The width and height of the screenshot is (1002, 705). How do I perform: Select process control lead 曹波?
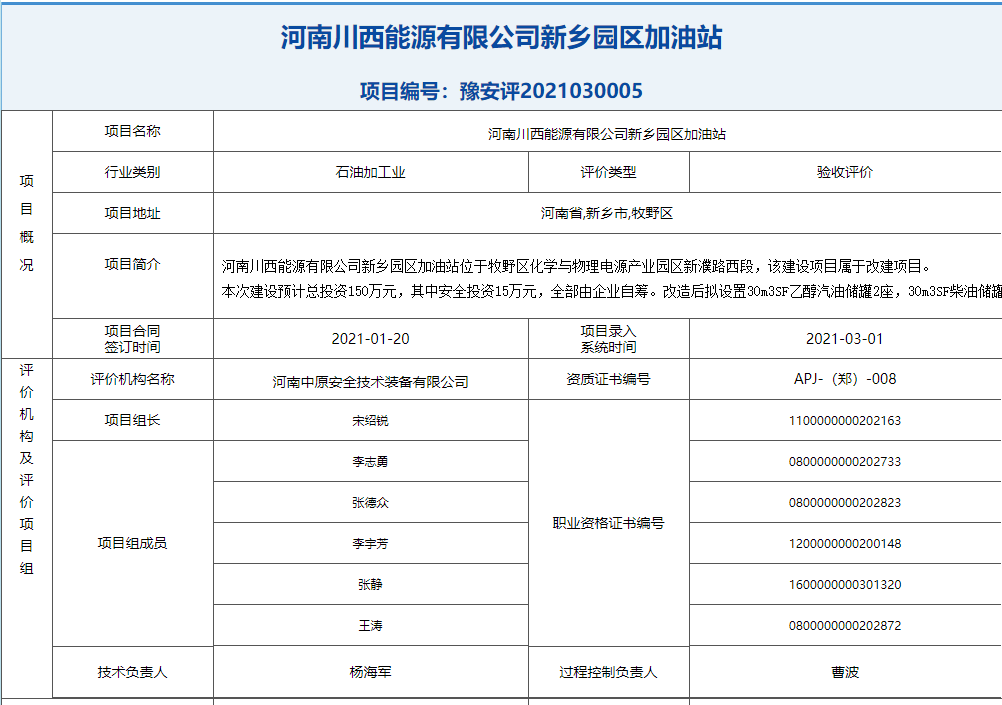pyautogui.click(x=845, y=672)
